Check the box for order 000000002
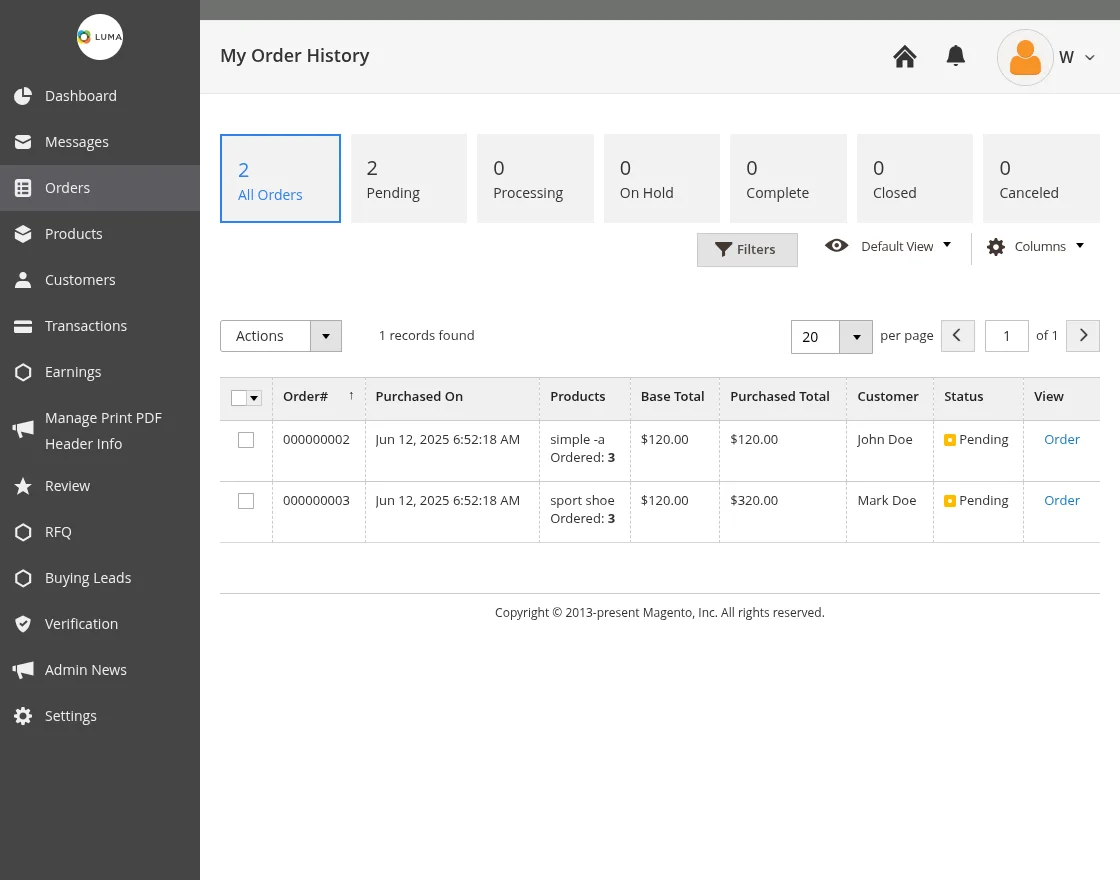This screenshot has height=880, width=1120. click(246, 440)
